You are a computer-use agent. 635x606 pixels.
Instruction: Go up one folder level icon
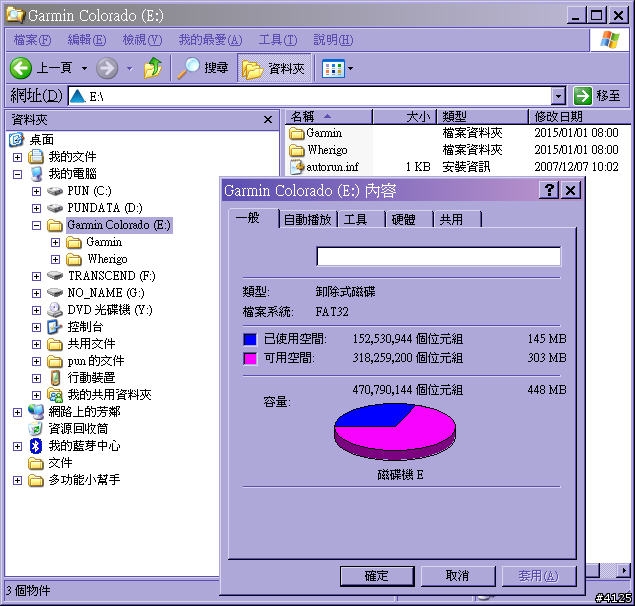(153, 68)
